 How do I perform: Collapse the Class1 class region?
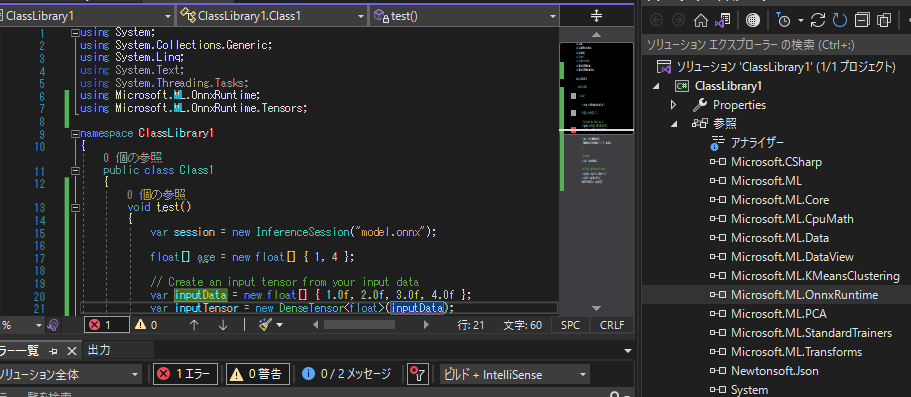tap(75, 171)
